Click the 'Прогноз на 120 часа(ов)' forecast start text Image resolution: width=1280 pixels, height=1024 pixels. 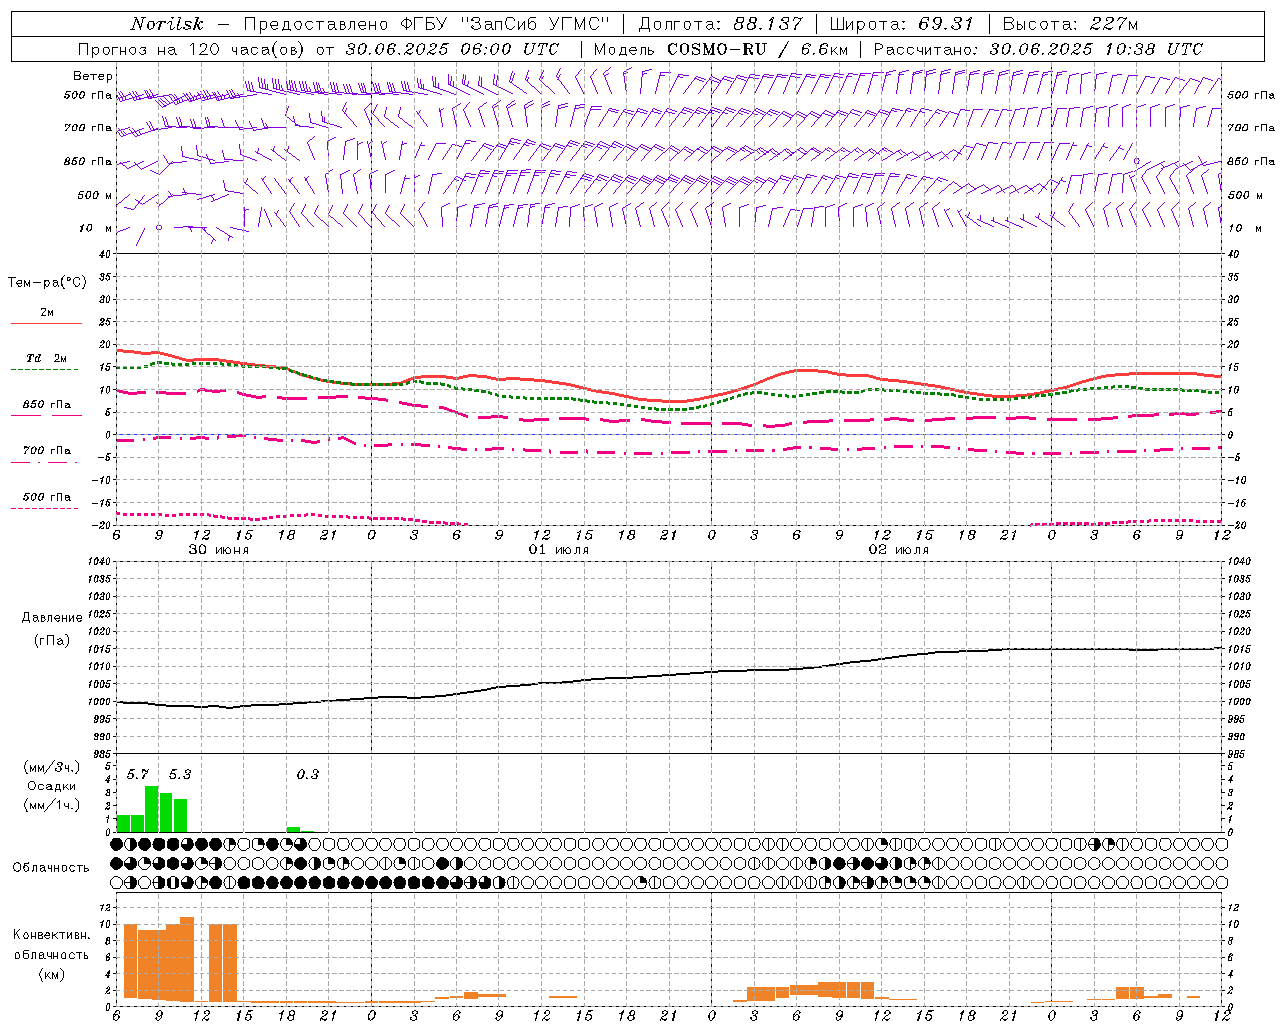click(x=193, y=49)
